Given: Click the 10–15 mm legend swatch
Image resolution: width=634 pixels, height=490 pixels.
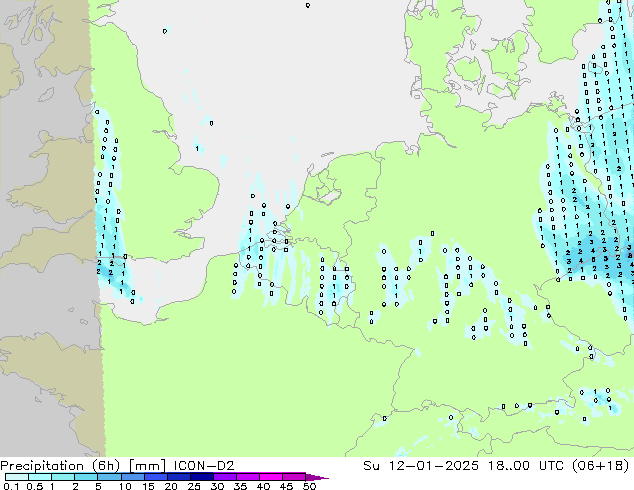Looking at the screenshot, I should point(132,477).
